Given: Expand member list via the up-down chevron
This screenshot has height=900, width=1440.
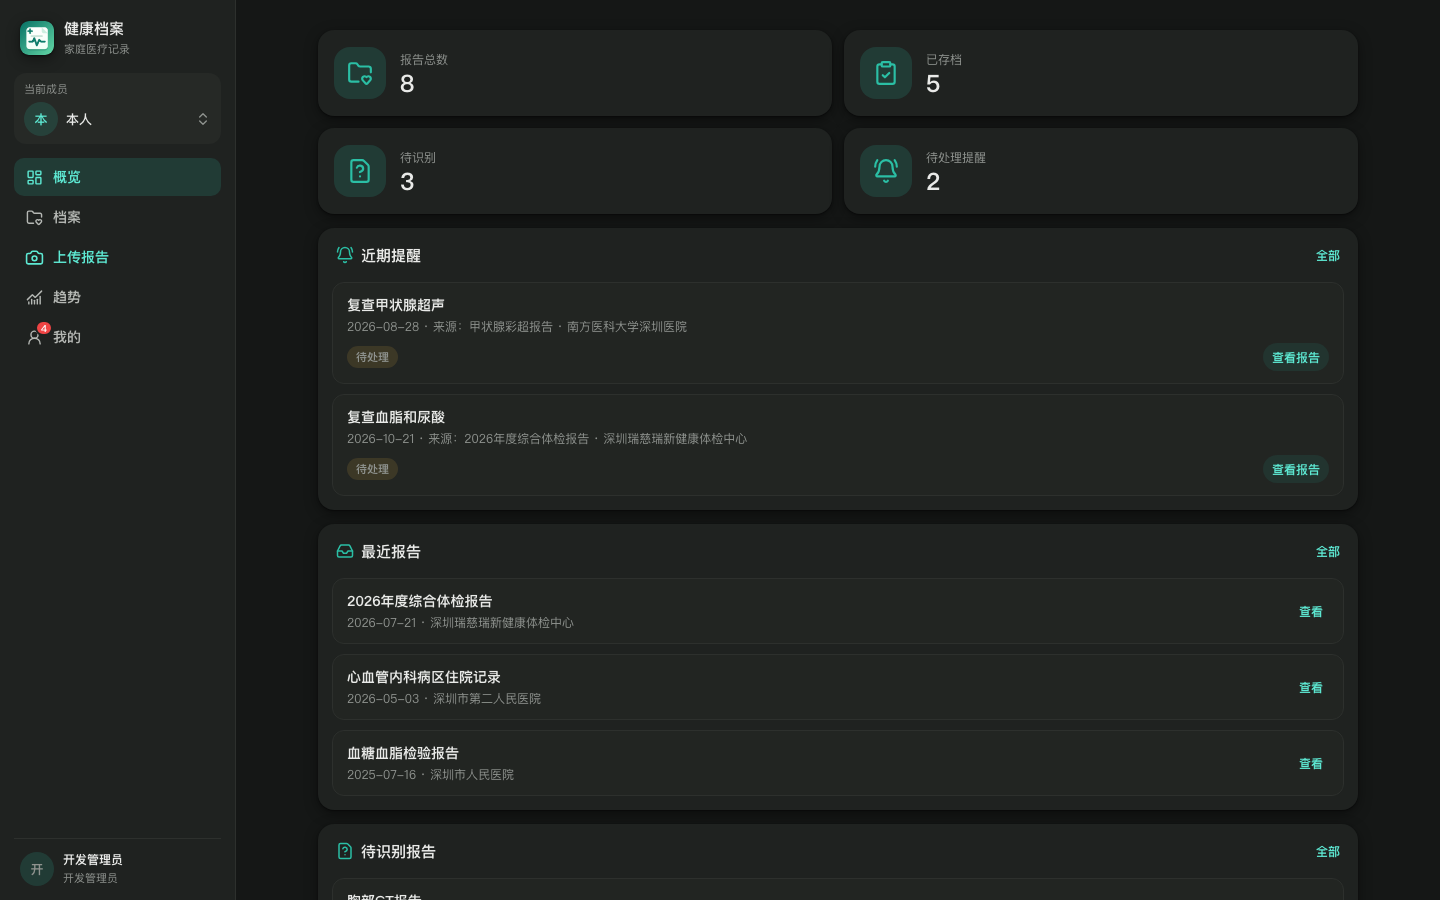Looking at the screenshot, I should (x=203, y=119).
